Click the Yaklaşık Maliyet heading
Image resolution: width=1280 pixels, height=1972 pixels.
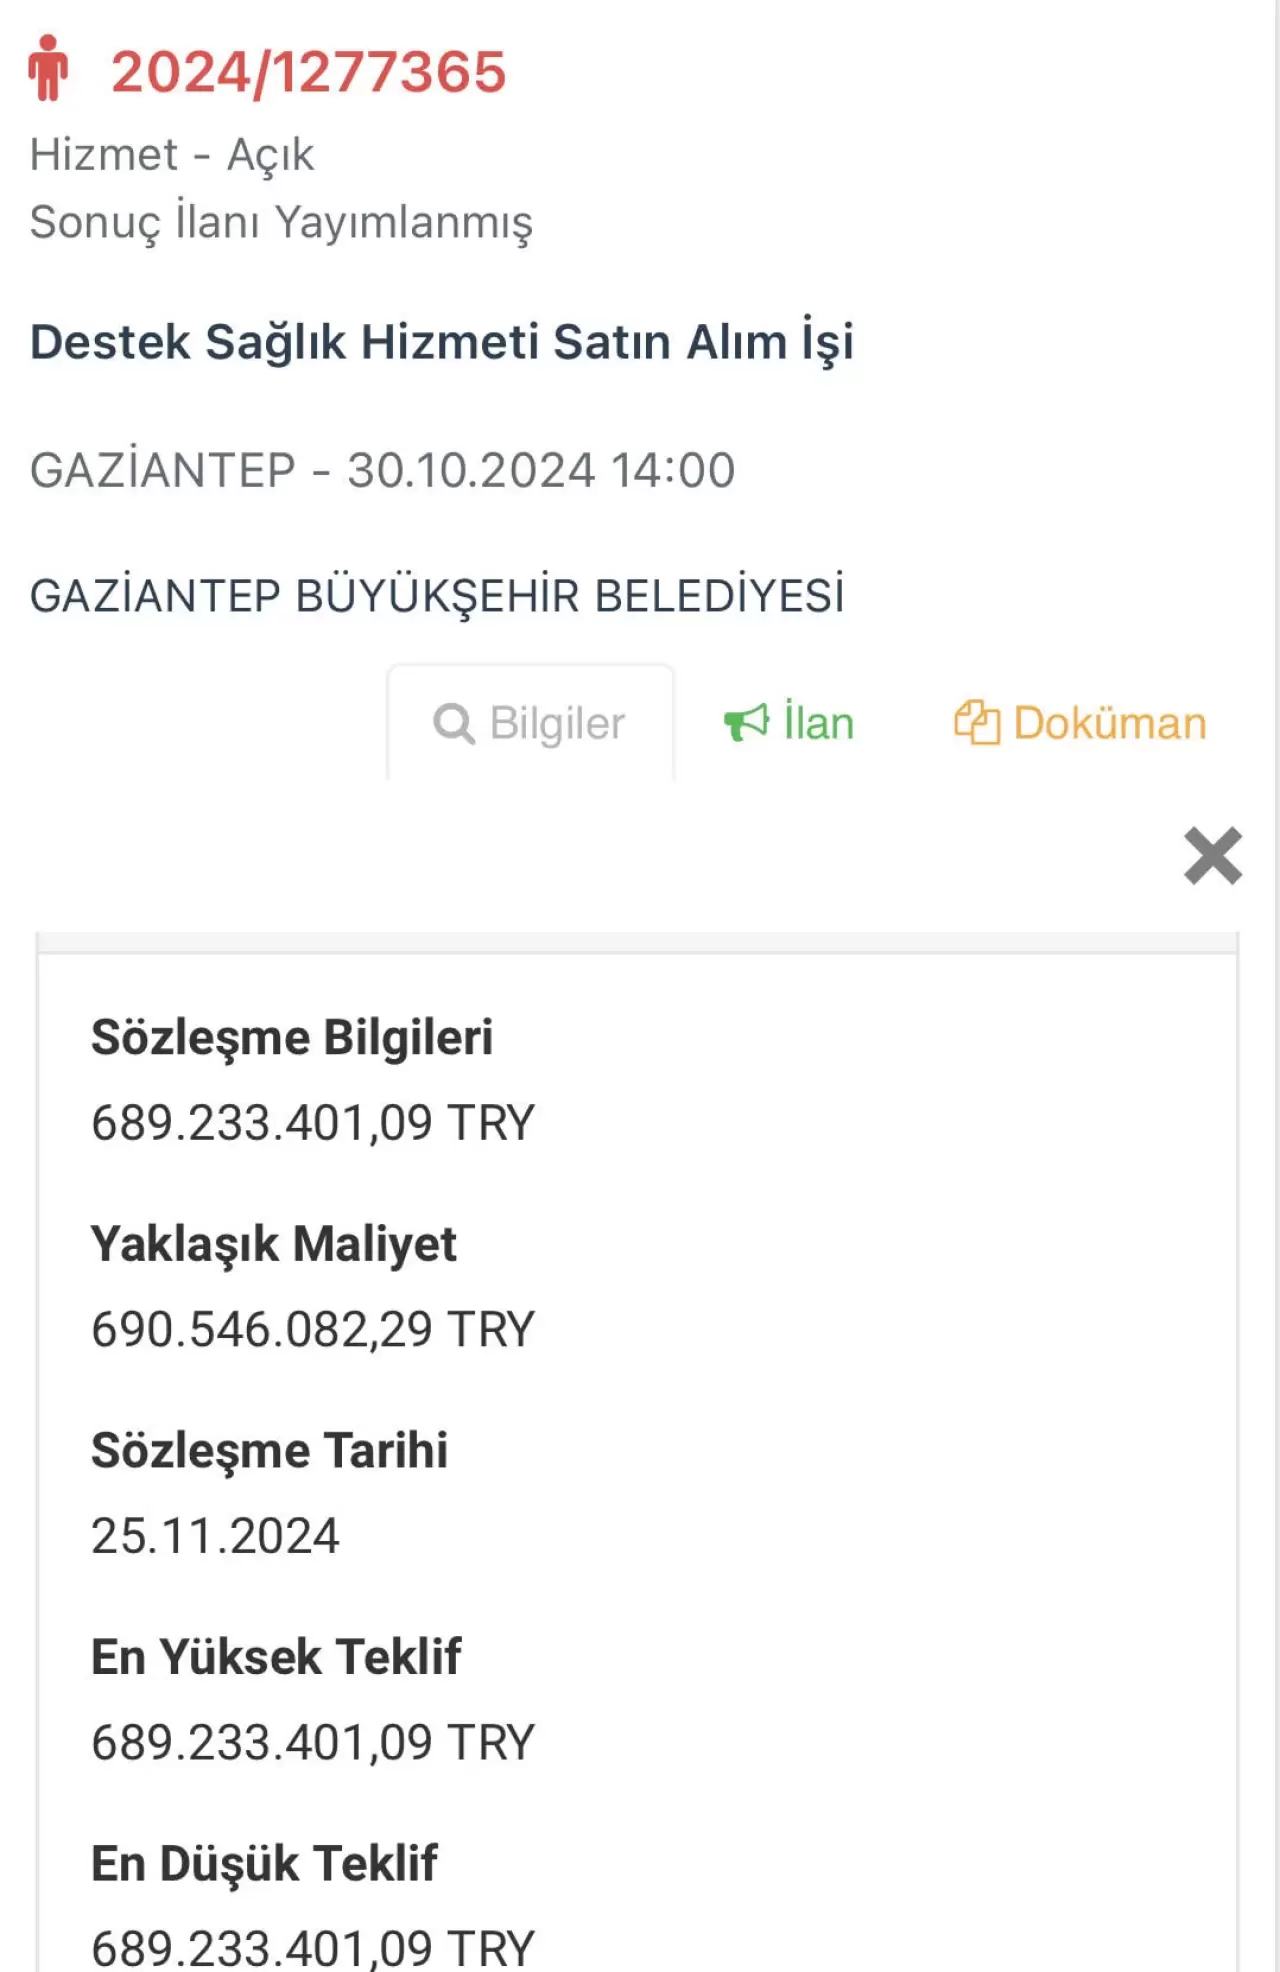273,1244
